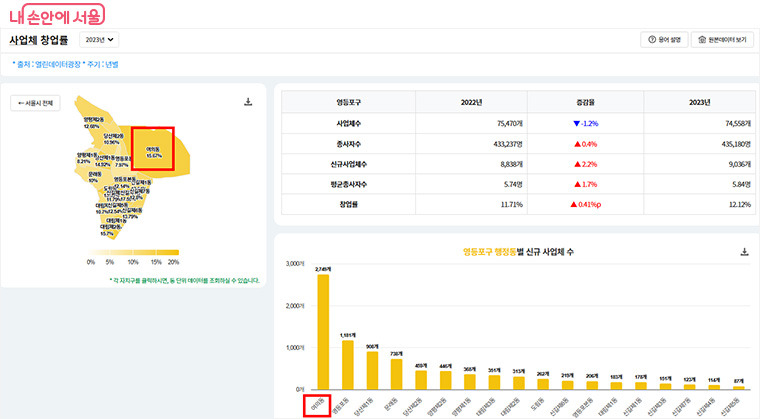This screenshot has width=760, height=419.
Task: Go back with 서울시 전체 button
Action: 35,103
